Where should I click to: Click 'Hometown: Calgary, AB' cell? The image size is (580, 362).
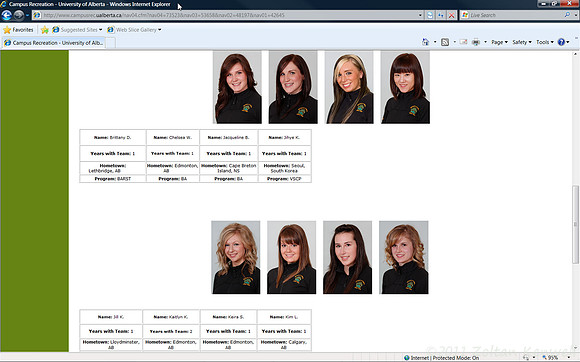point(284,345)
